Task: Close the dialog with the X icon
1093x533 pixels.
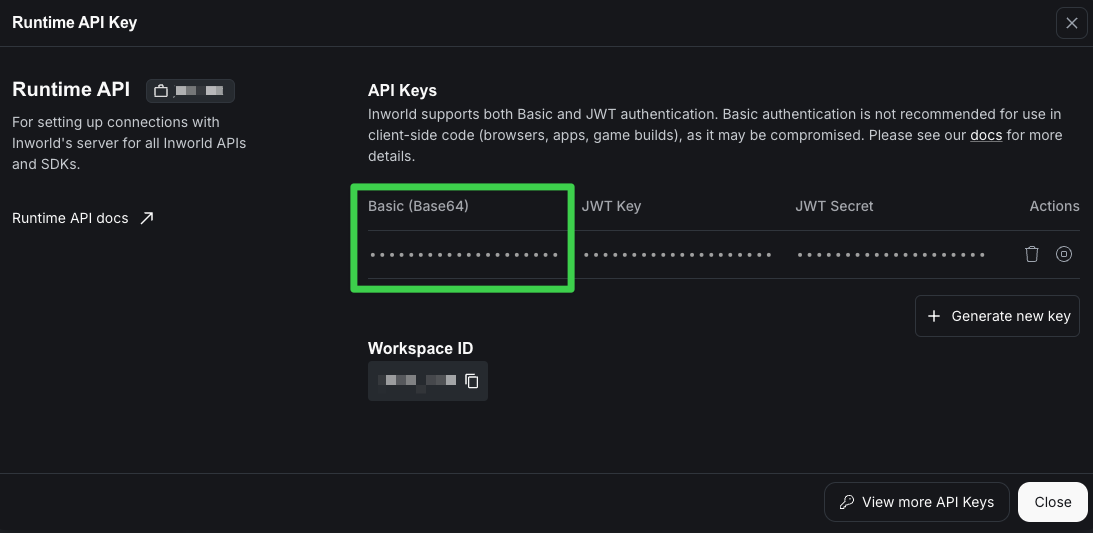Action: [x=1071, y=23]
